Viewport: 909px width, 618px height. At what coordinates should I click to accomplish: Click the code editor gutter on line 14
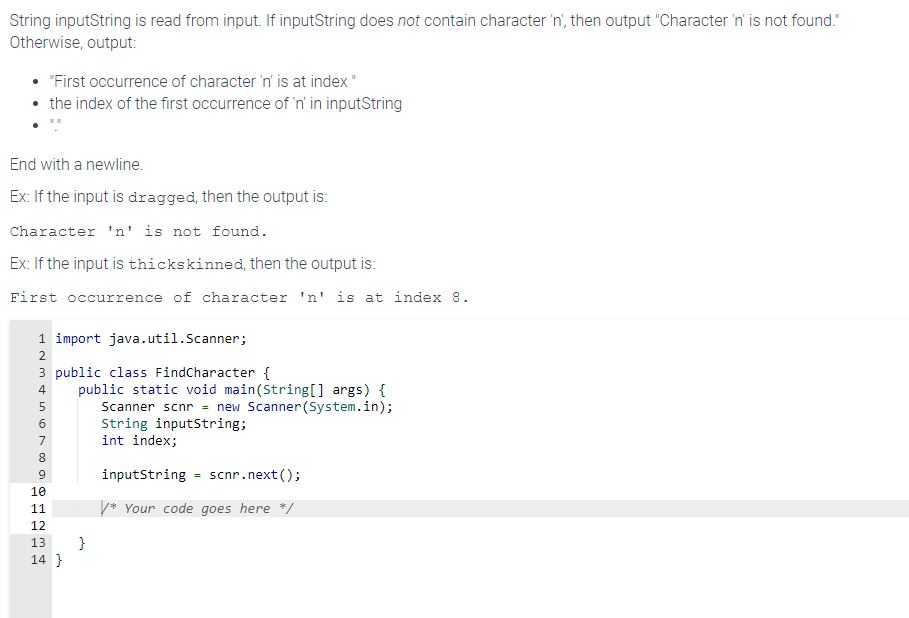[x=38, y=559]
